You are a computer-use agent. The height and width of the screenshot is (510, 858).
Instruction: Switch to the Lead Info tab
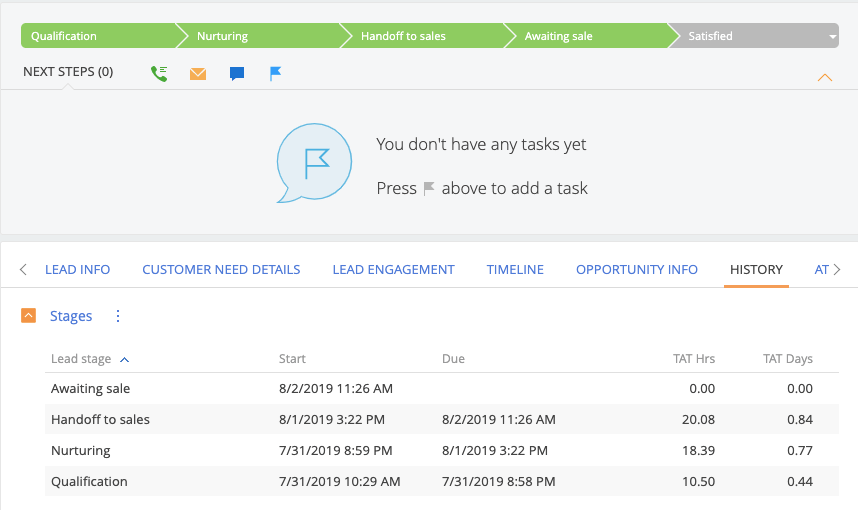coord(78,269)
